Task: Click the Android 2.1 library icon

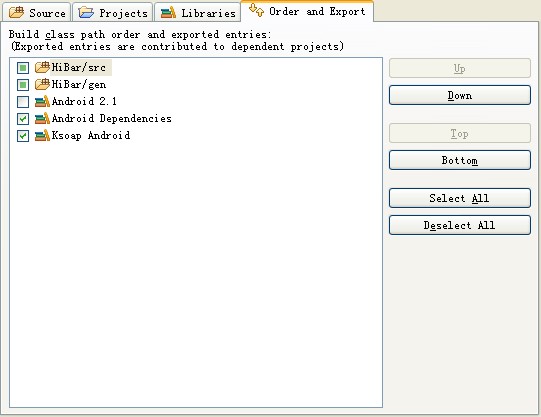Action: click(42, 101)
